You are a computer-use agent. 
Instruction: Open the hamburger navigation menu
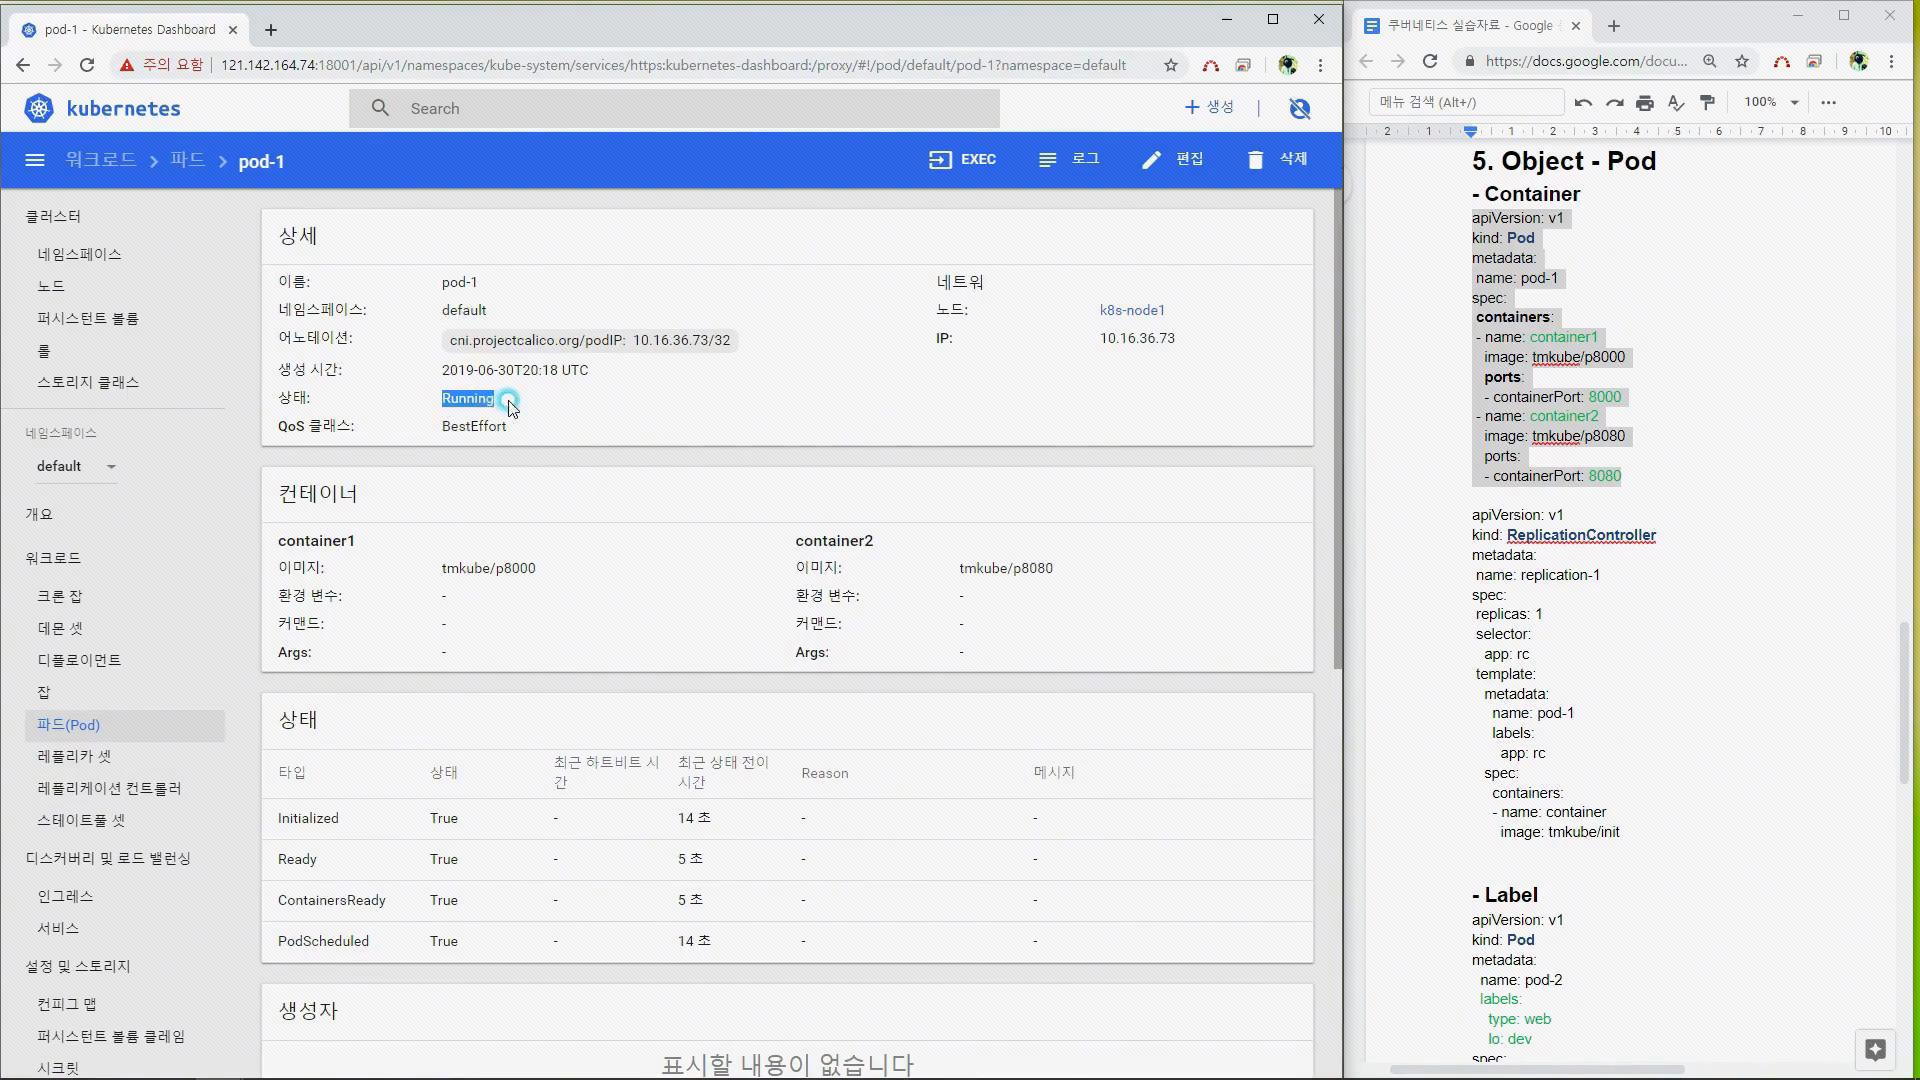pyautogui.click(x=35, y=160)
